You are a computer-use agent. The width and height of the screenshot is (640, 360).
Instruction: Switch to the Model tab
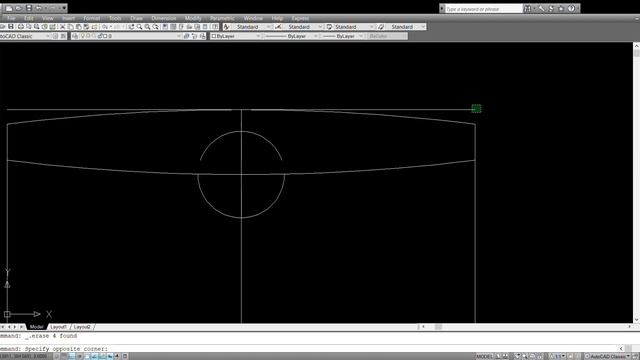(36, 327)
